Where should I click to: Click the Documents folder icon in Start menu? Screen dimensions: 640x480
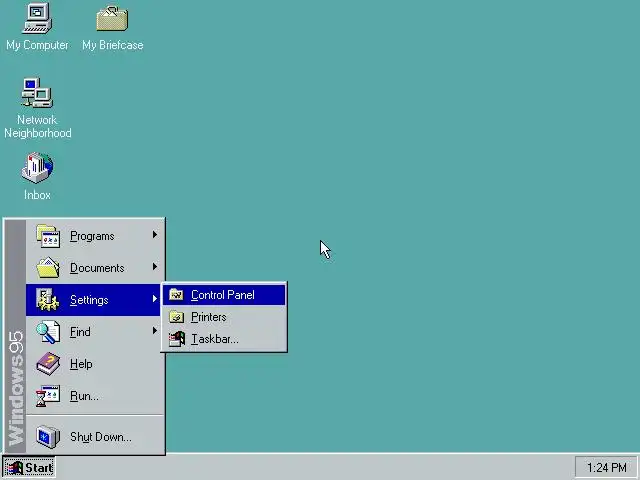tap(48, 268)
